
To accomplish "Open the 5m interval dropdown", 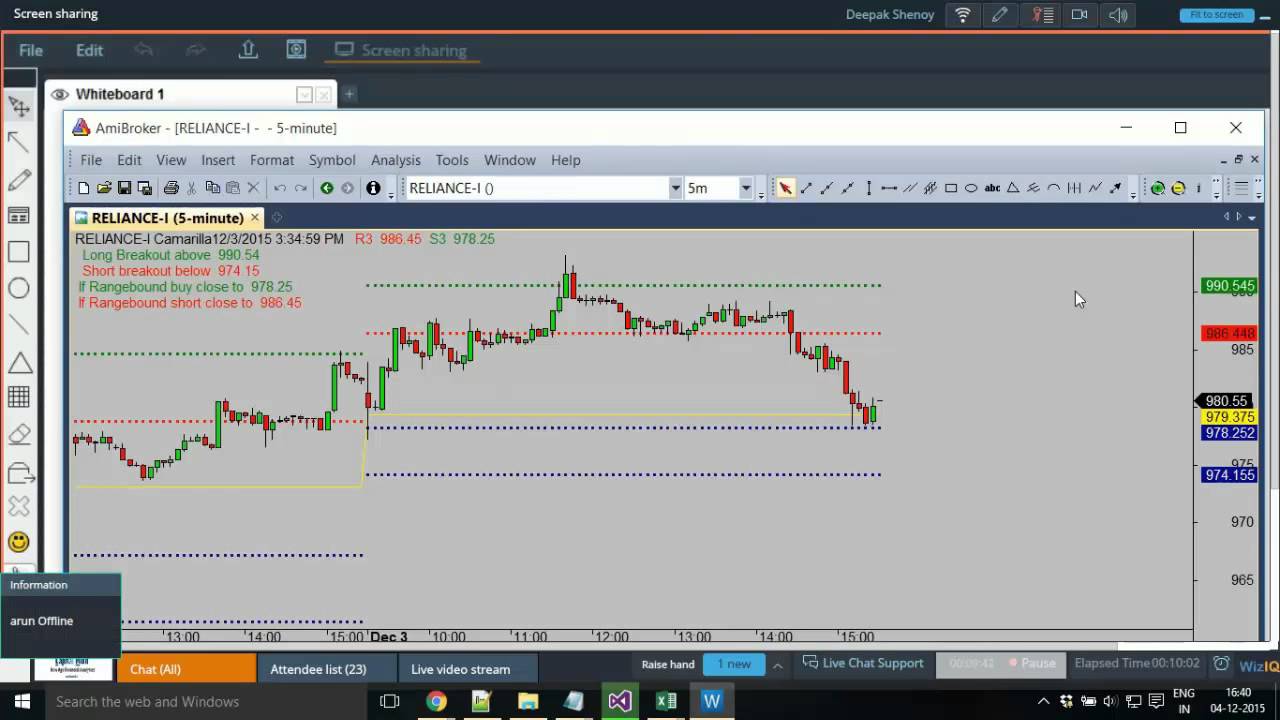I will pyautogui.click(x=745, y=188).
